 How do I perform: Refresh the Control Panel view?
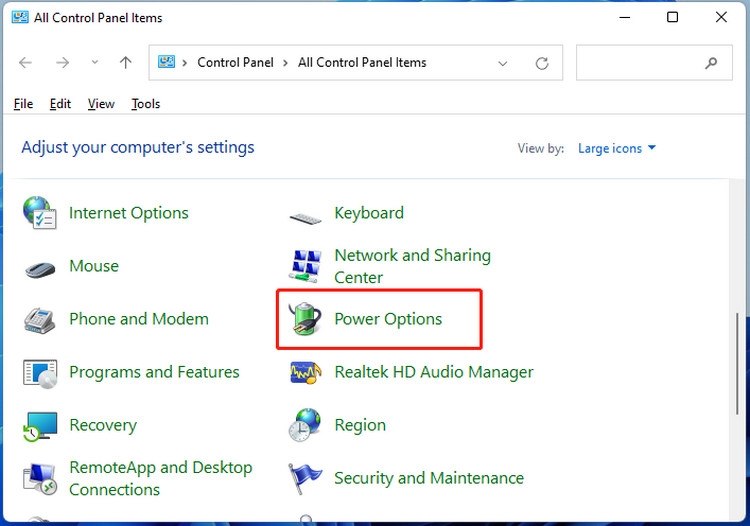coord(542,63)
